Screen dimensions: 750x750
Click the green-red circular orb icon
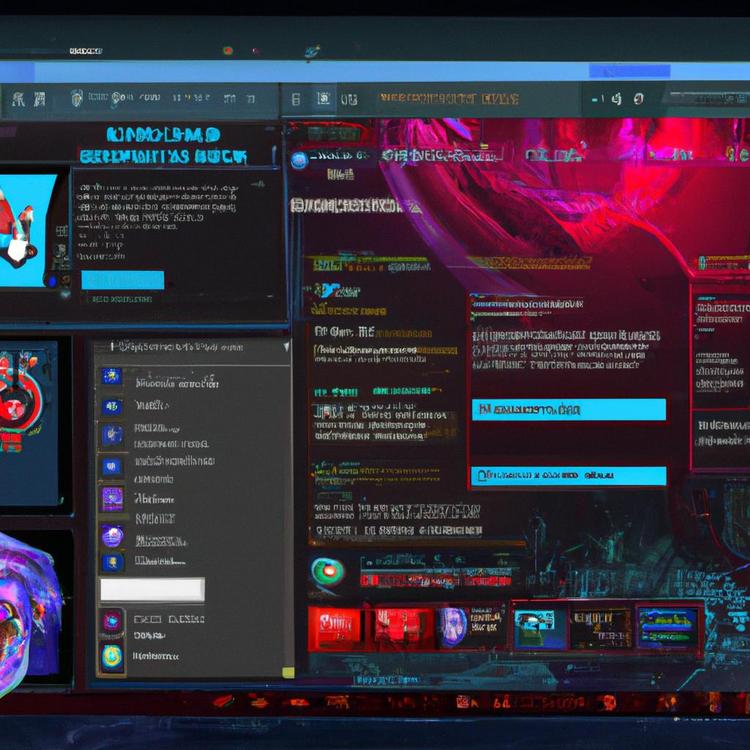326,572
